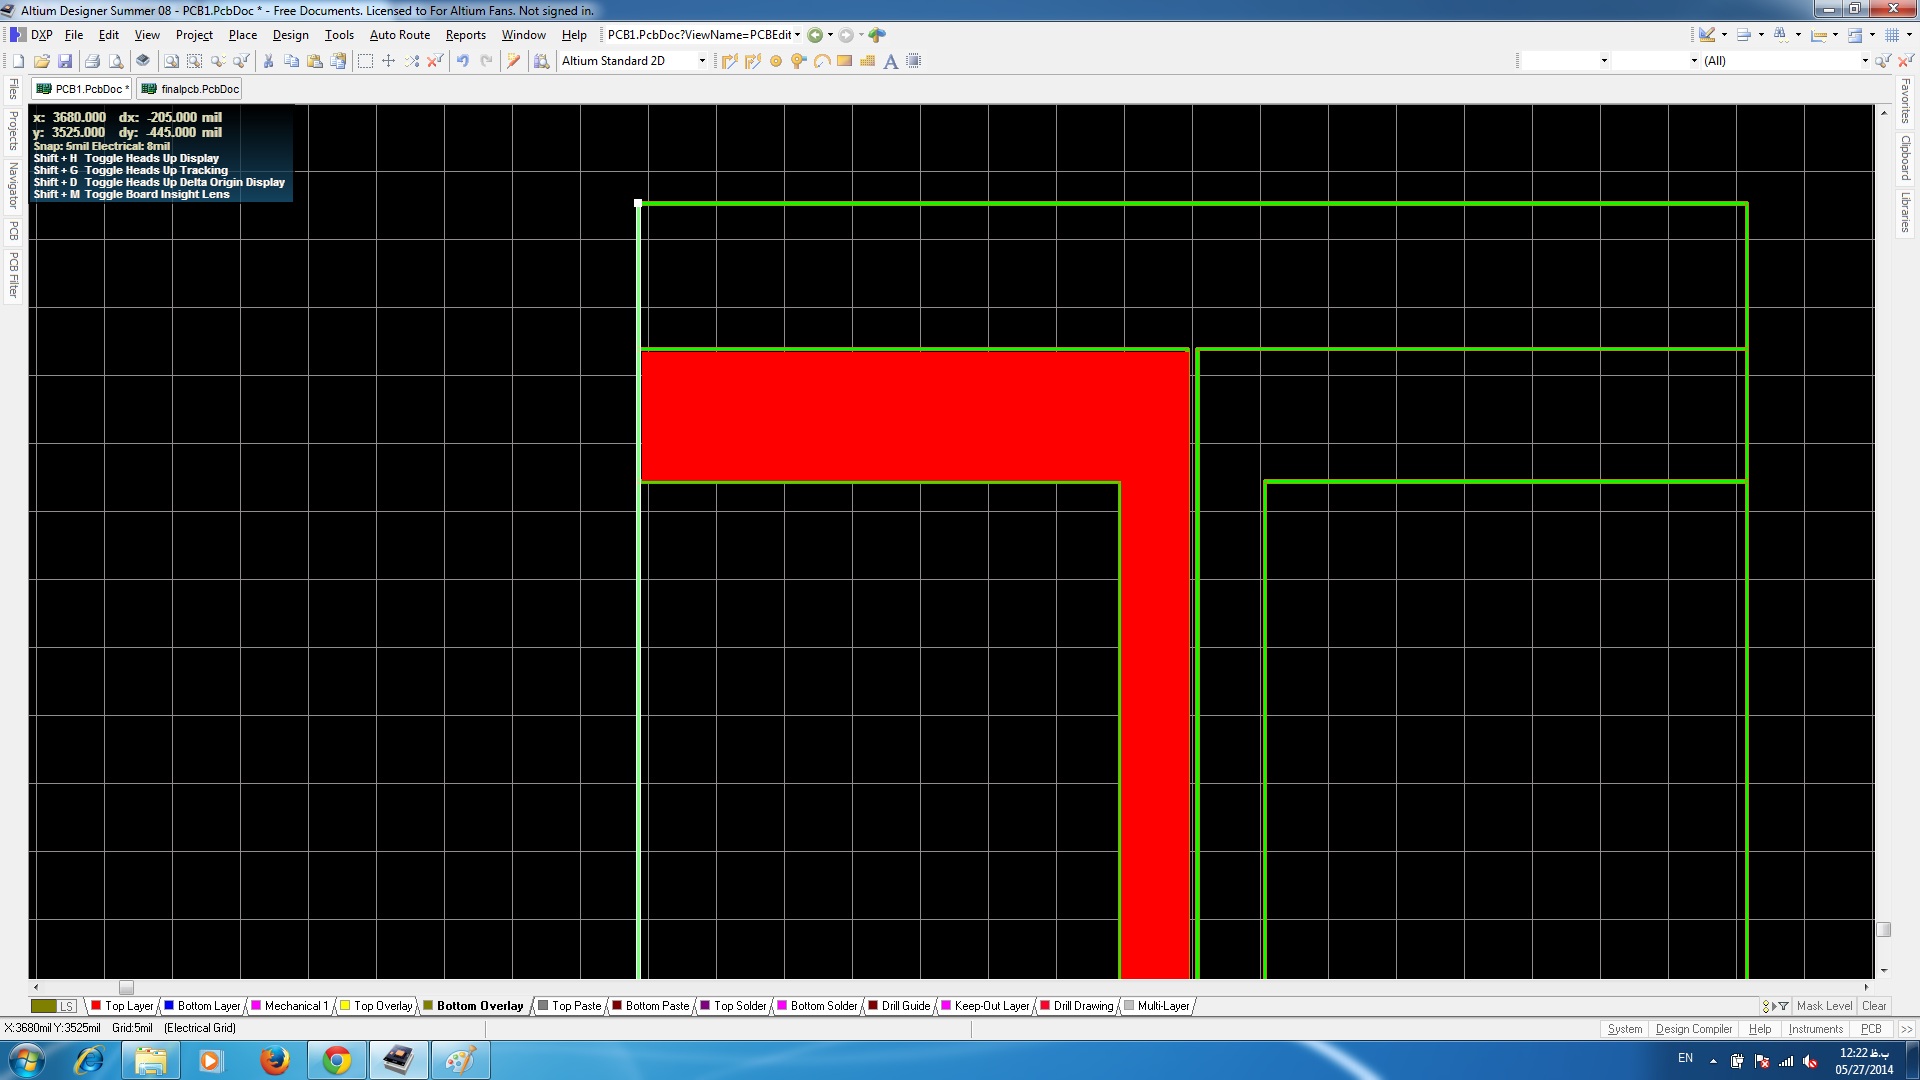Select the Place String text tool
This screenshot has height=1080, width=1920.
(890, 61)
